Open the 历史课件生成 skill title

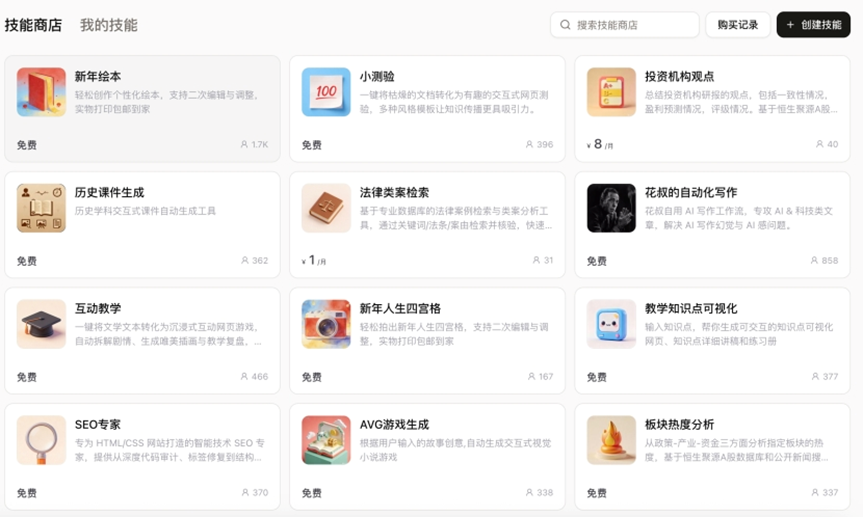click(110, 193)
